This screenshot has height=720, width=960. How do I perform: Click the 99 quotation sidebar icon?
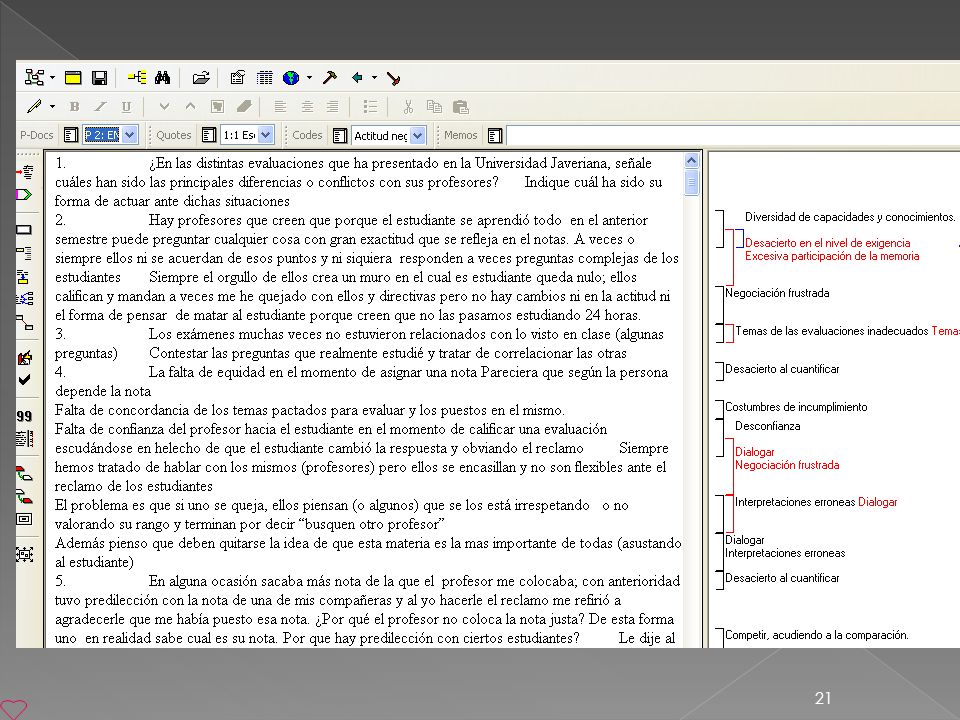tap(24, 416)
